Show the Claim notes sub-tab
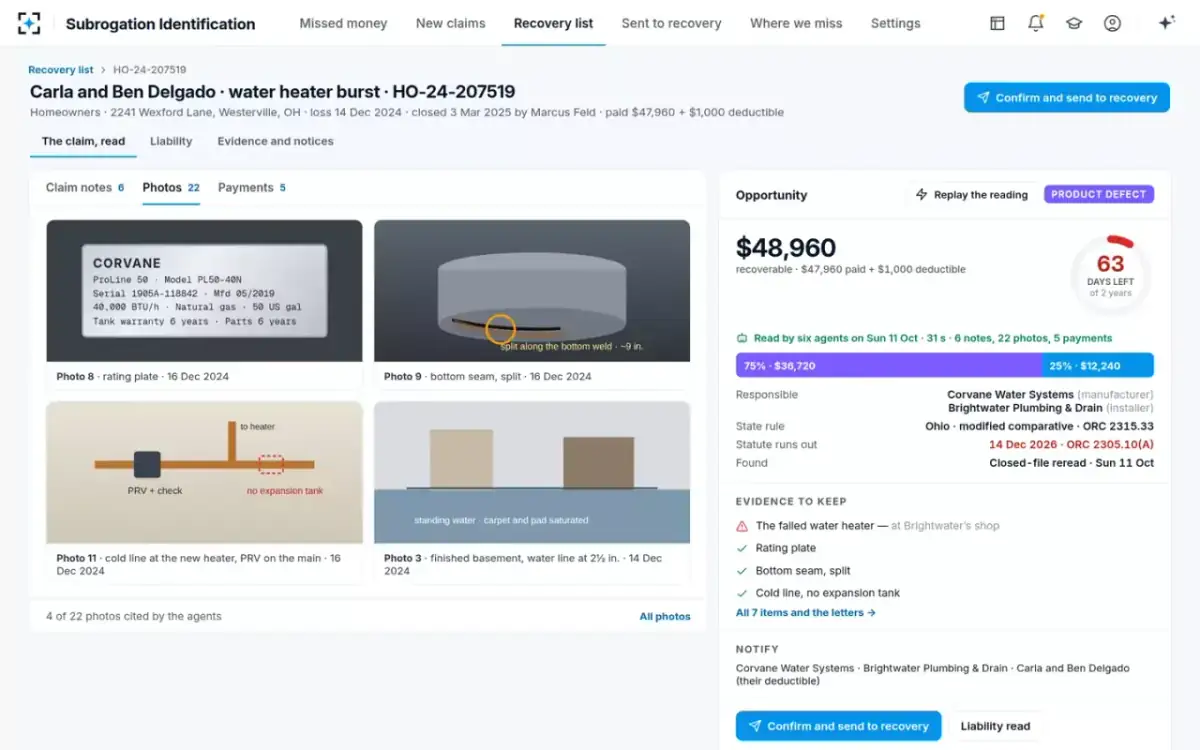1200x750 pixels. [x=85, y=187]
